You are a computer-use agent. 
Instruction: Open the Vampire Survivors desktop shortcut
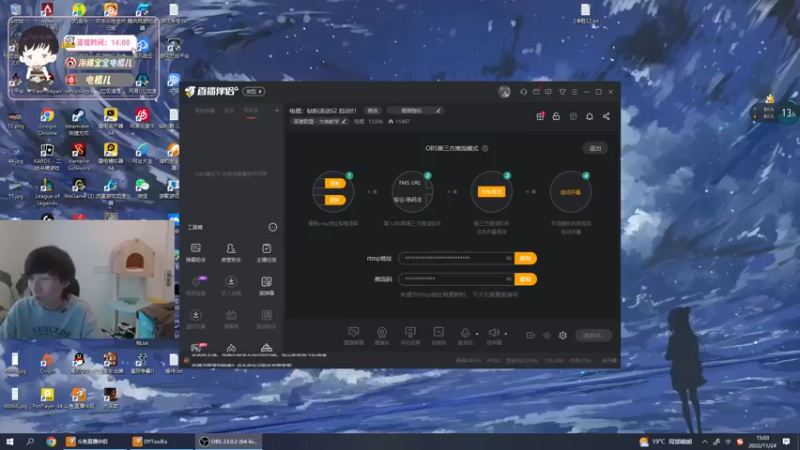[79, 157]
